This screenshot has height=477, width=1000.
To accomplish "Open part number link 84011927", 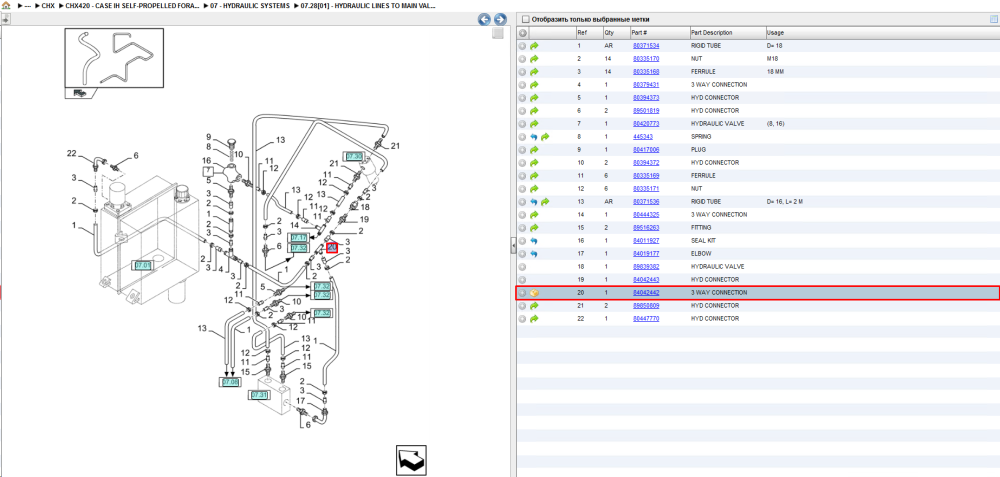I will (x=645, y=240).
